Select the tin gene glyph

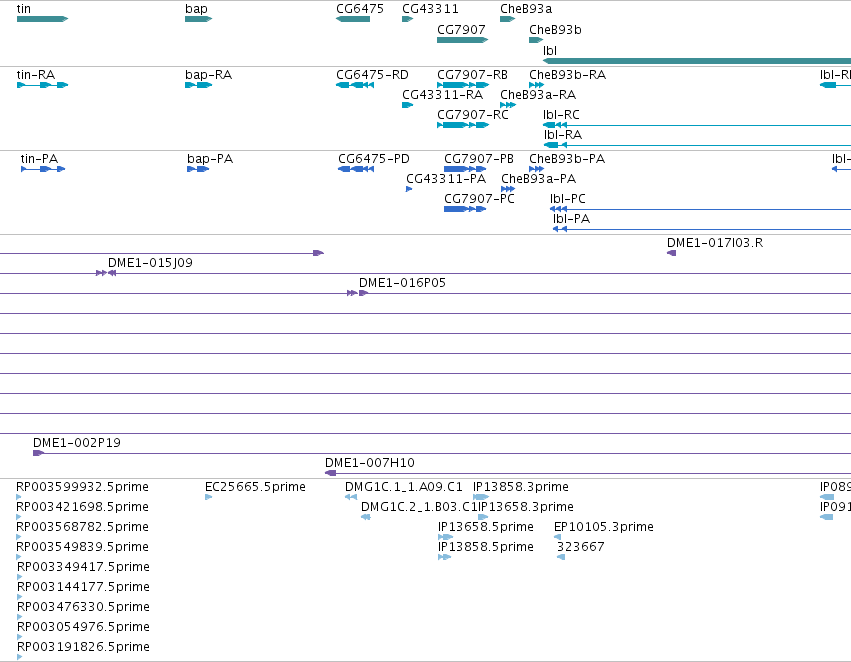pyautogui.click(x=42, y=19)
